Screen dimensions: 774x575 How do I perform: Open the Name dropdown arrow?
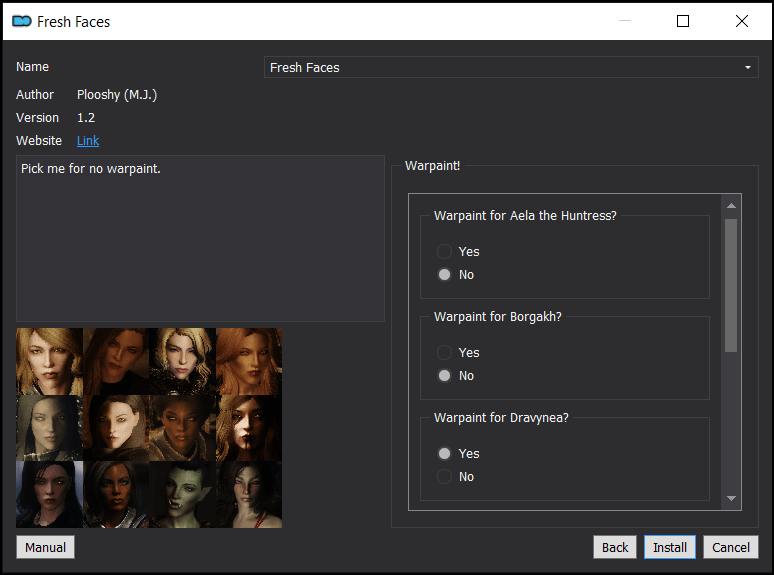pos(747,67)
